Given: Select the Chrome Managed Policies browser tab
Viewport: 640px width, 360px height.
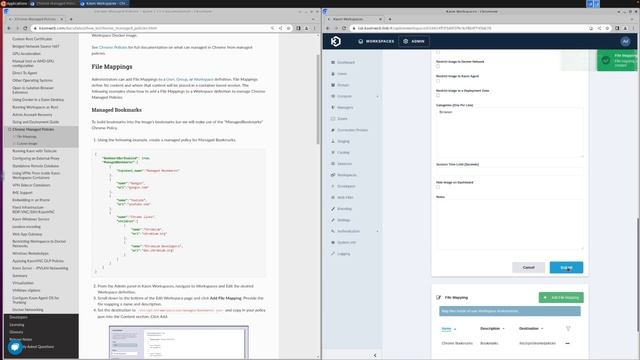Looking at the screenshot, I should 36,19.
